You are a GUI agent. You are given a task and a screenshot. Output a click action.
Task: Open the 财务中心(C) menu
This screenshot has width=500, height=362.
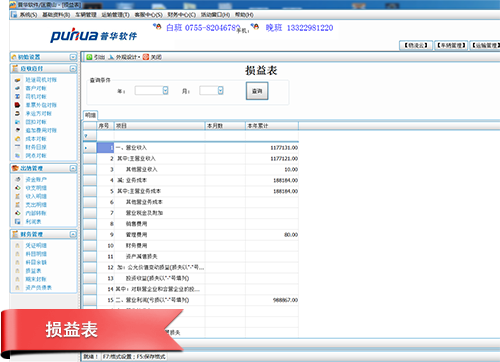(x=181, y=15)
